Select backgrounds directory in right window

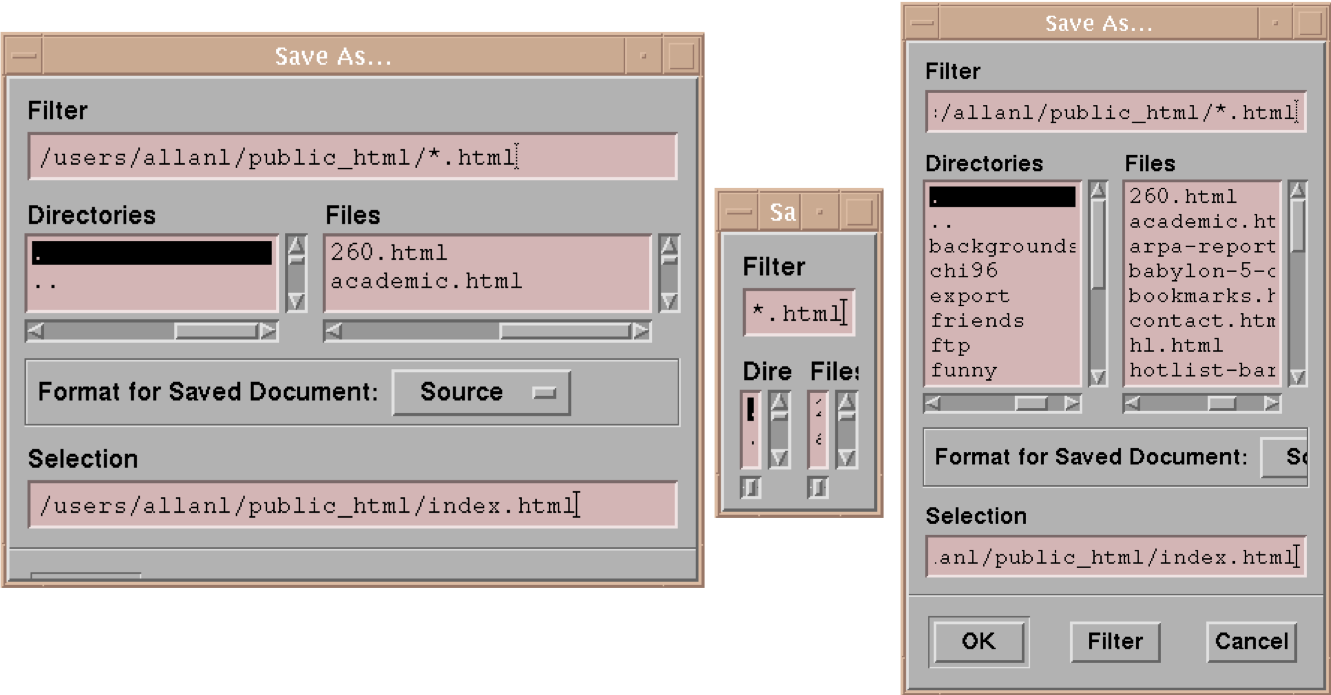pos(1003,246)
